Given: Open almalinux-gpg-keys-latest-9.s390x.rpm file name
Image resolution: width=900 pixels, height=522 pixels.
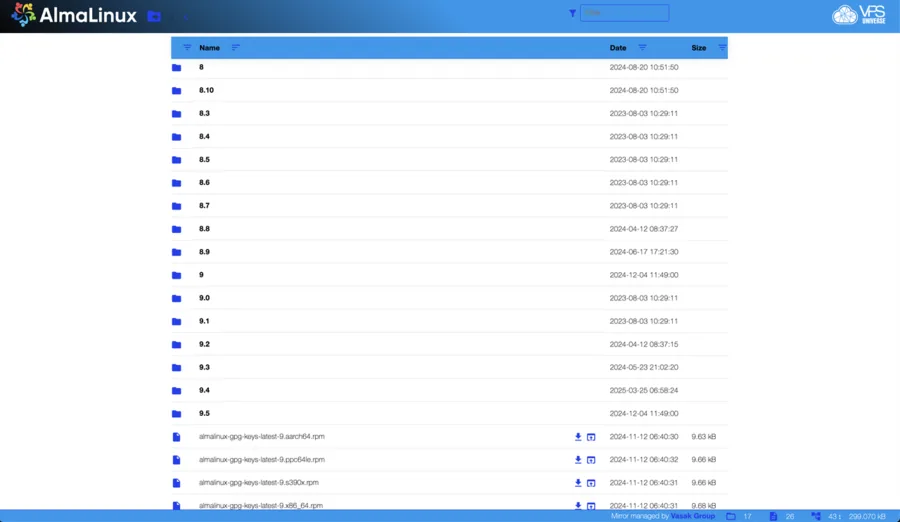Looking at the screenshot, I should click(259, 482).
